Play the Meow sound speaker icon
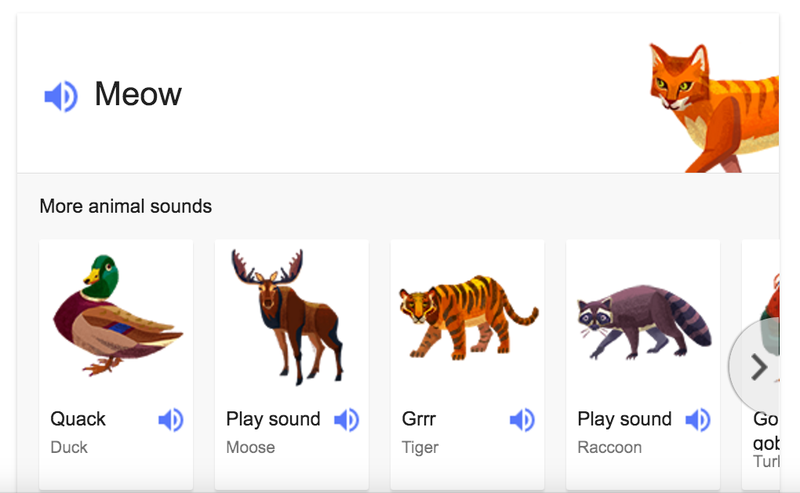This screenshot has height=493, width=800. tap(60, 96)
